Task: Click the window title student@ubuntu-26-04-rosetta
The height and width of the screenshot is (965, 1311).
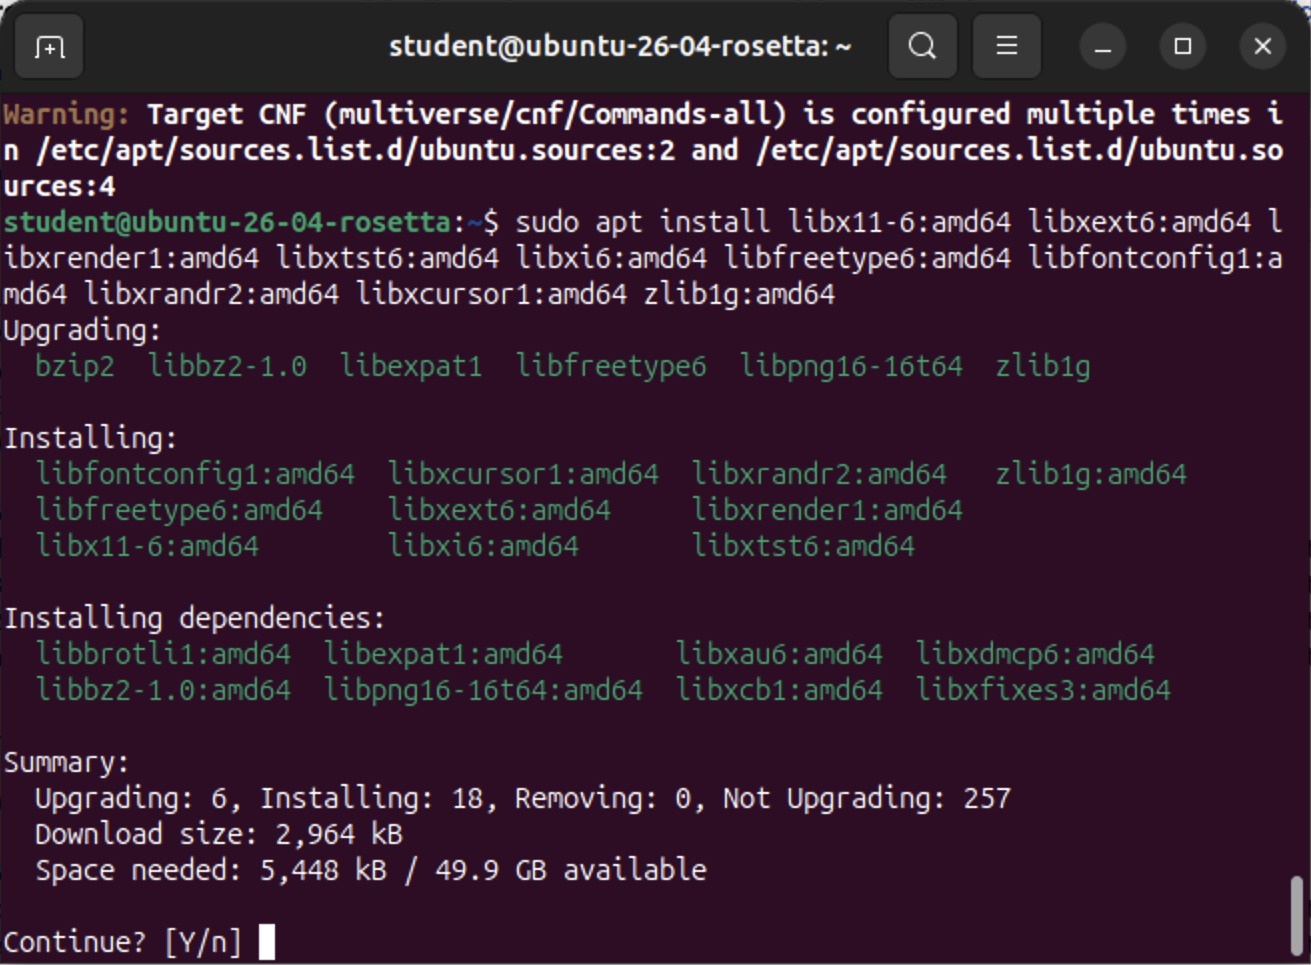Action: 620,46
